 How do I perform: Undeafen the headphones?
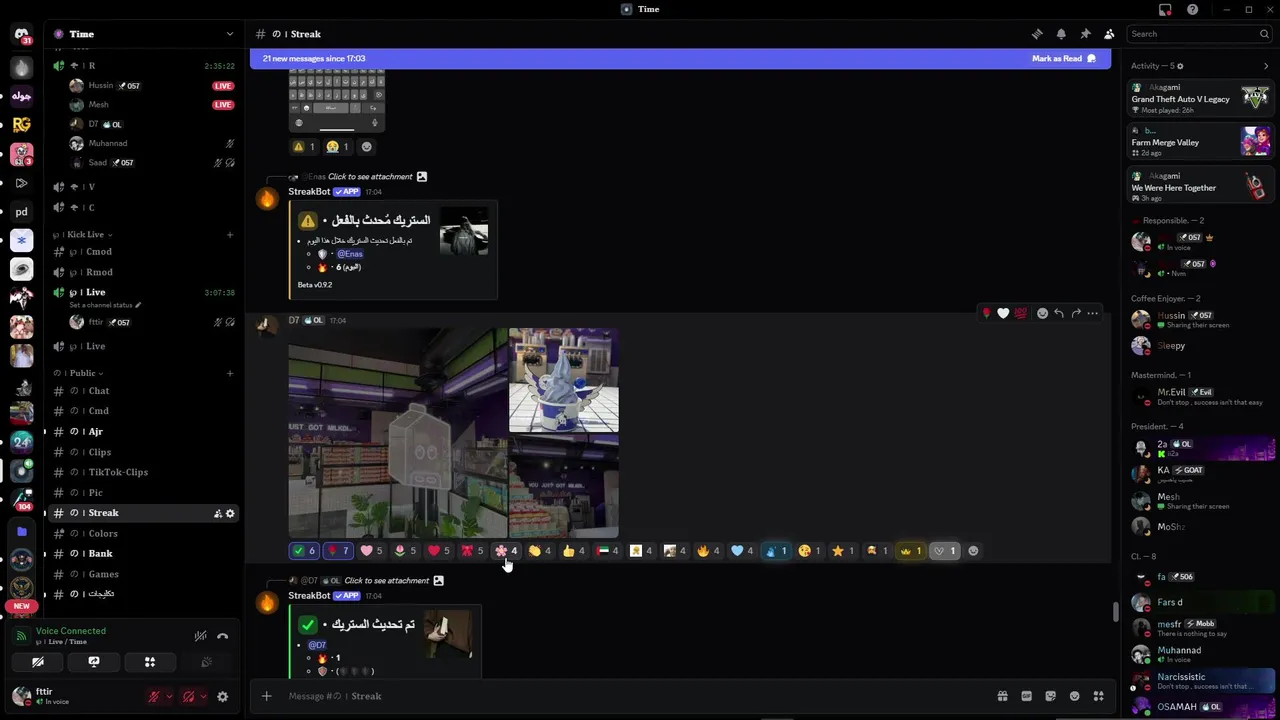coord(188,697)
